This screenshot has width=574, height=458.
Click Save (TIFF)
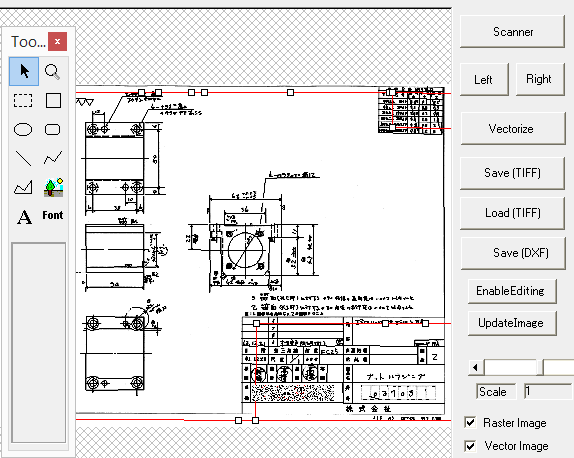512,173
